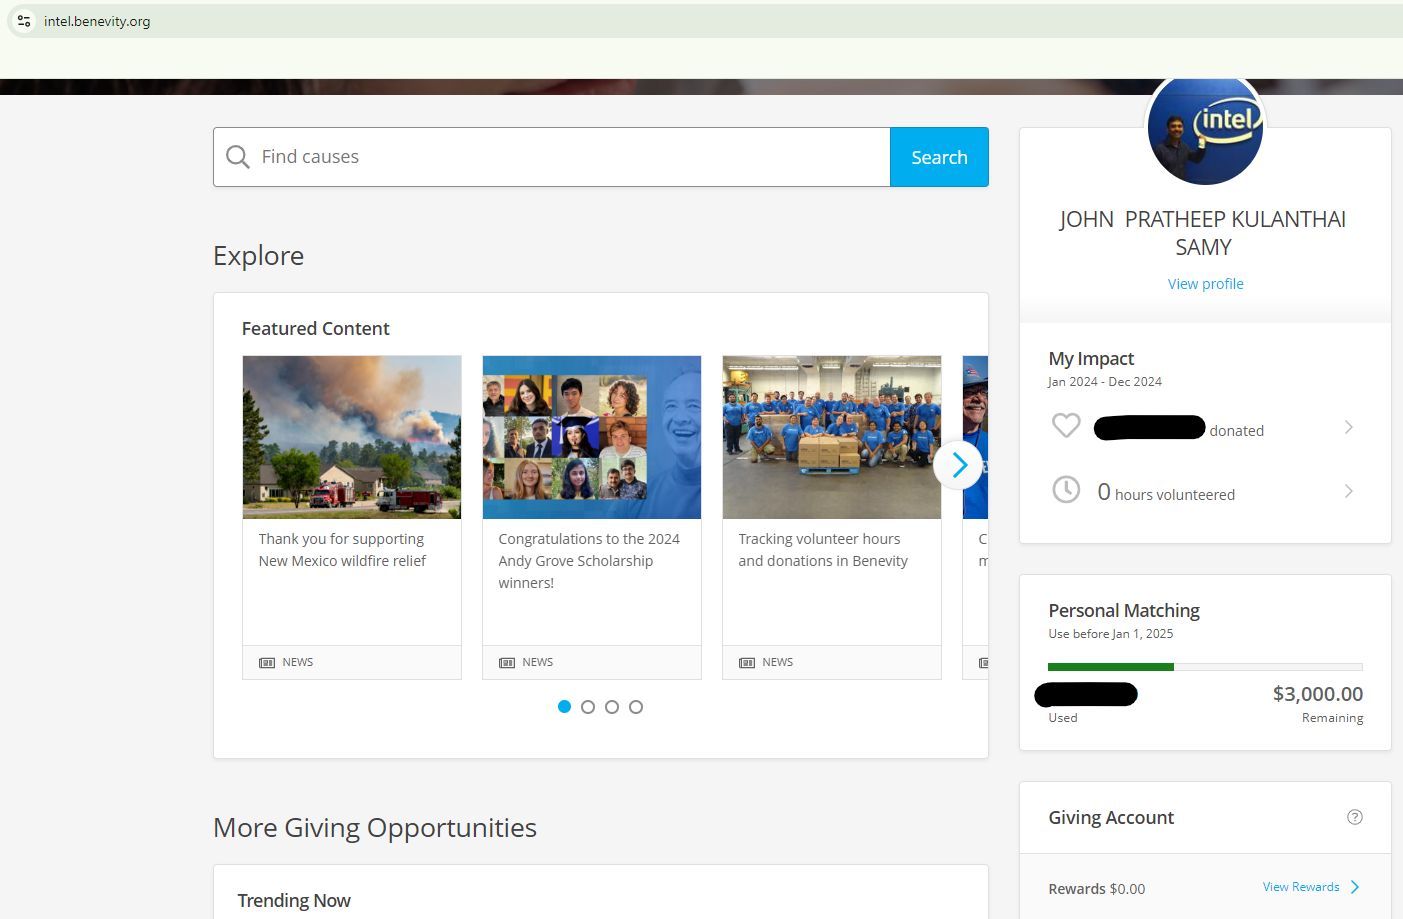This screenshot has height=919, width=1403.
Task: Open the Giving Account help question icon
Action: point(1355,817)
